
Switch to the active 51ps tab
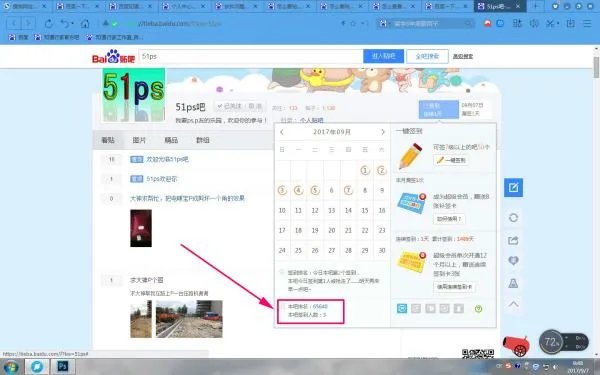tap(500, 7)
